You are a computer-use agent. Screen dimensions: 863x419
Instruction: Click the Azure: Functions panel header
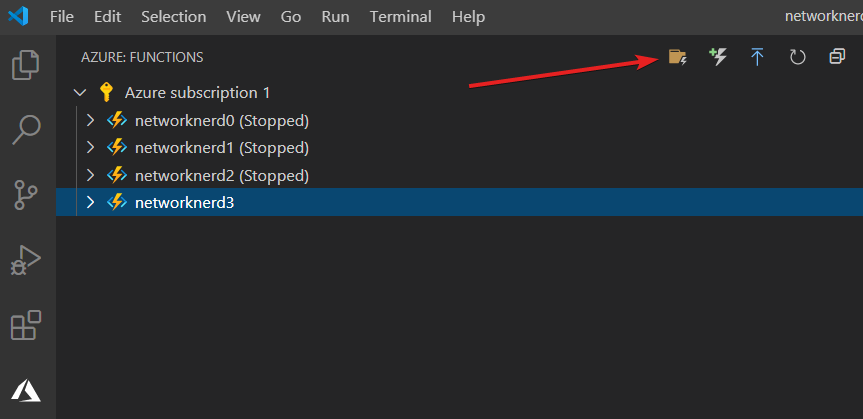[x=142, y=57]
